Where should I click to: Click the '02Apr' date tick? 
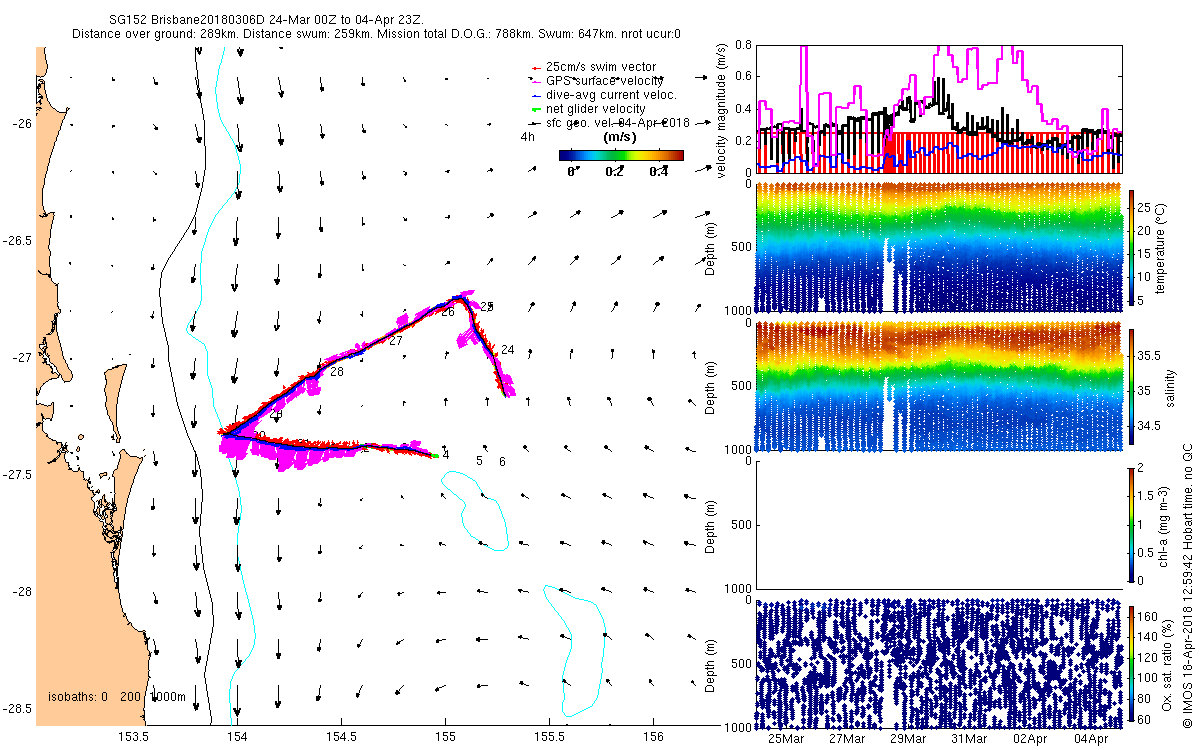click(x=1032, y=739)
